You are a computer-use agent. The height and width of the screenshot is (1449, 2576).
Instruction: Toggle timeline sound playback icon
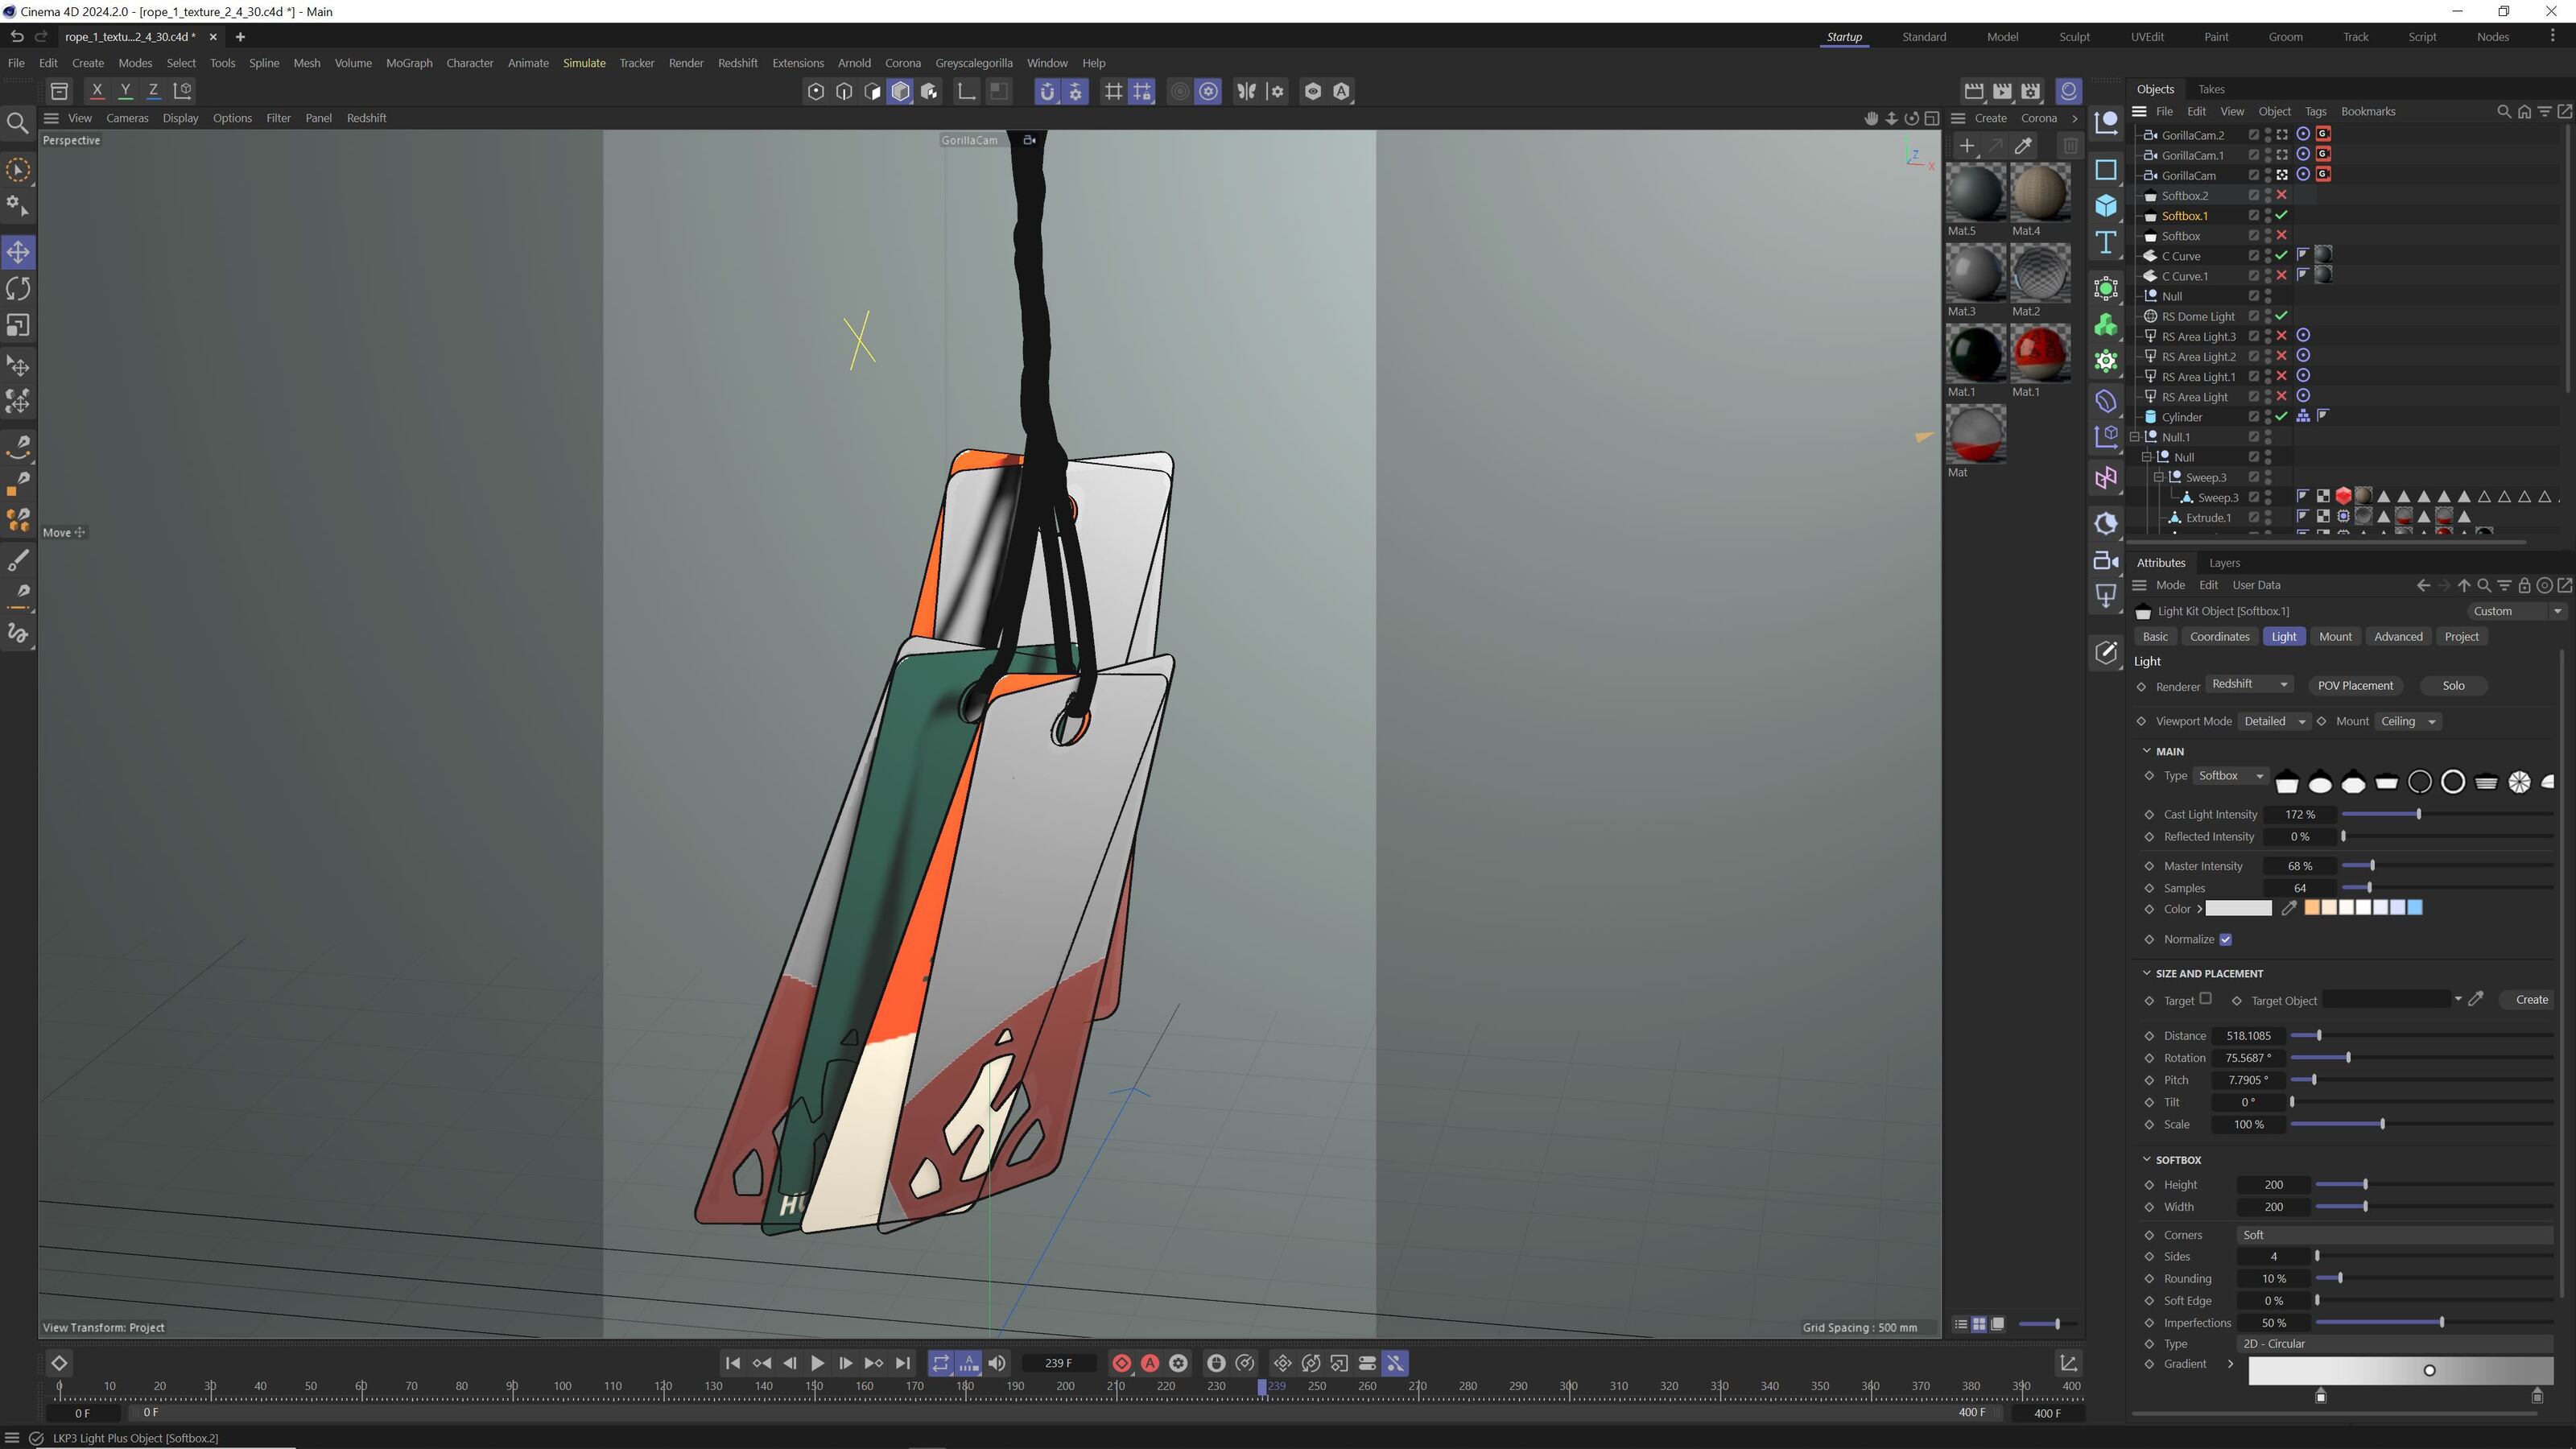click(997, 1363)
